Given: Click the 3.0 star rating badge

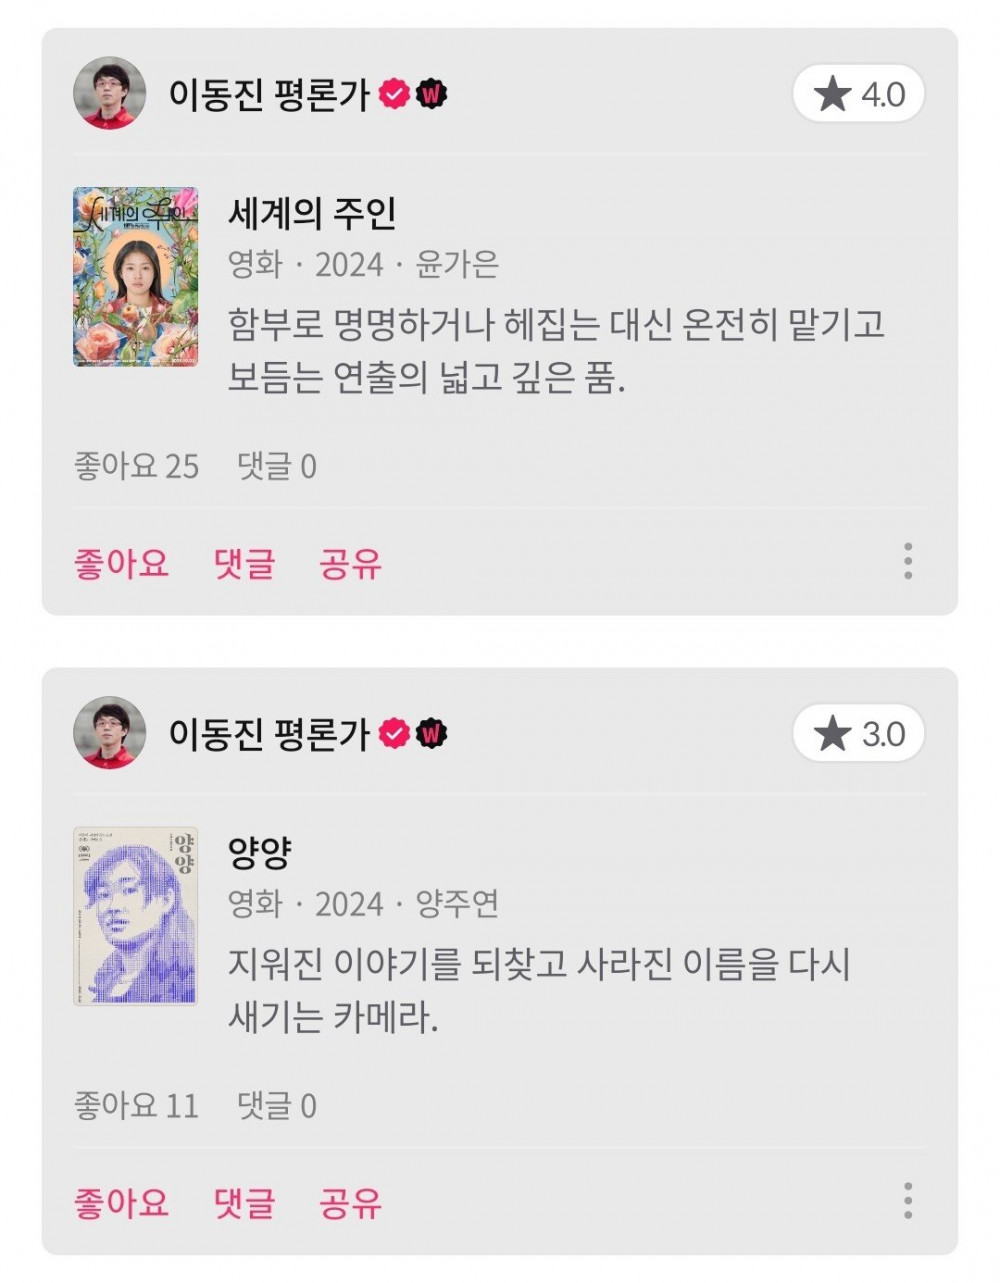Looking at the screenshot, I should (859, 735).
